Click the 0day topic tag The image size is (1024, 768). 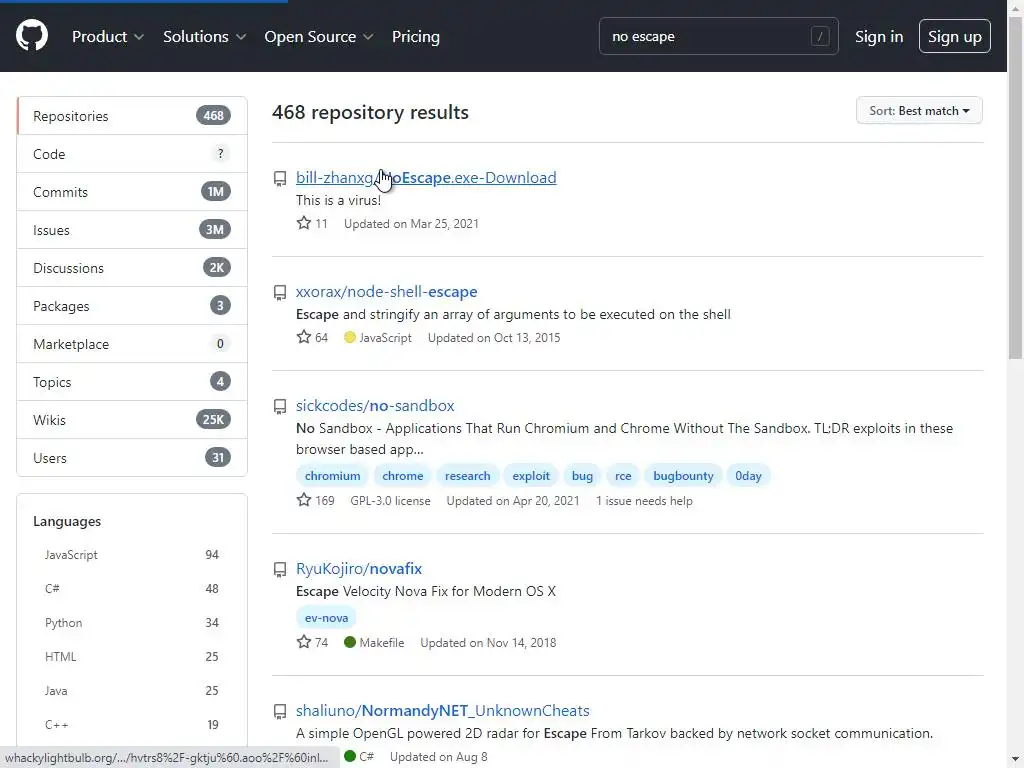(x=748, y=475)
